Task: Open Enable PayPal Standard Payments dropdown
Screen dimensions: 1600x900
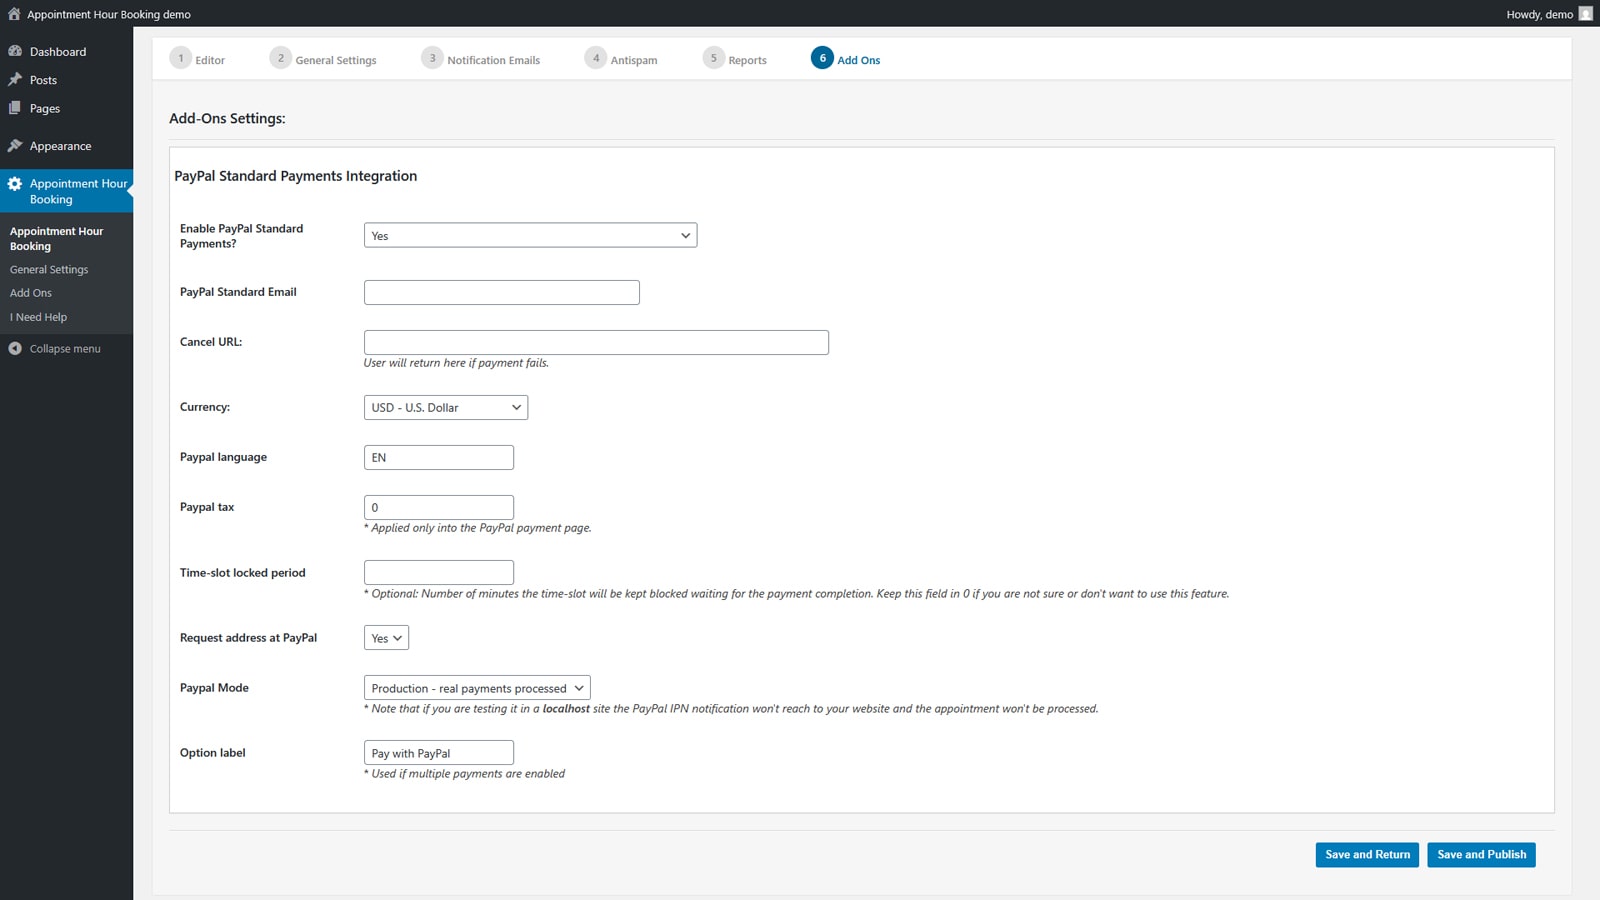Action: tap(530, 235)
